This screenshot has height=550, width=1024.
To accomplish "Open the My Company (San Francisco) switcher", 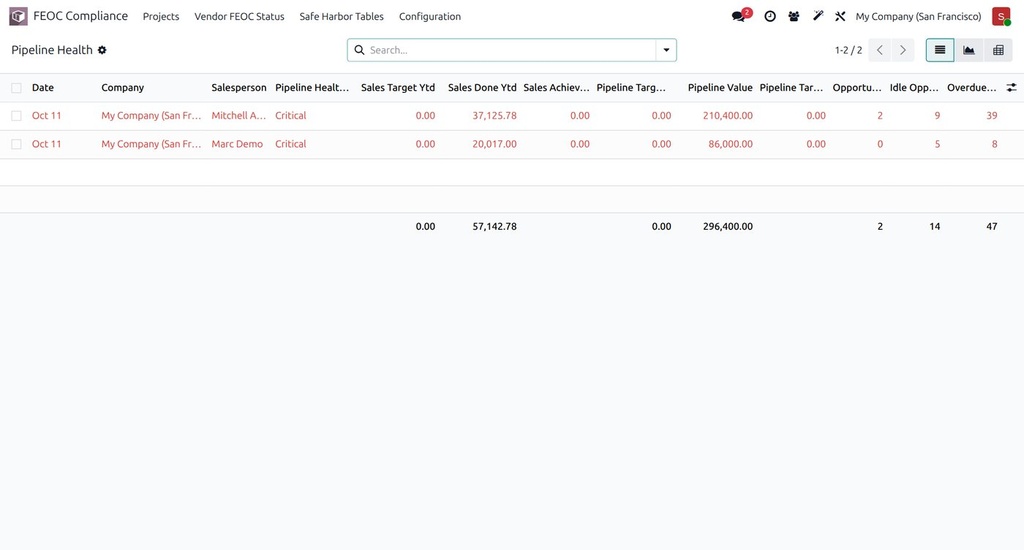I will pyautogui.click(x=918, y=16).
